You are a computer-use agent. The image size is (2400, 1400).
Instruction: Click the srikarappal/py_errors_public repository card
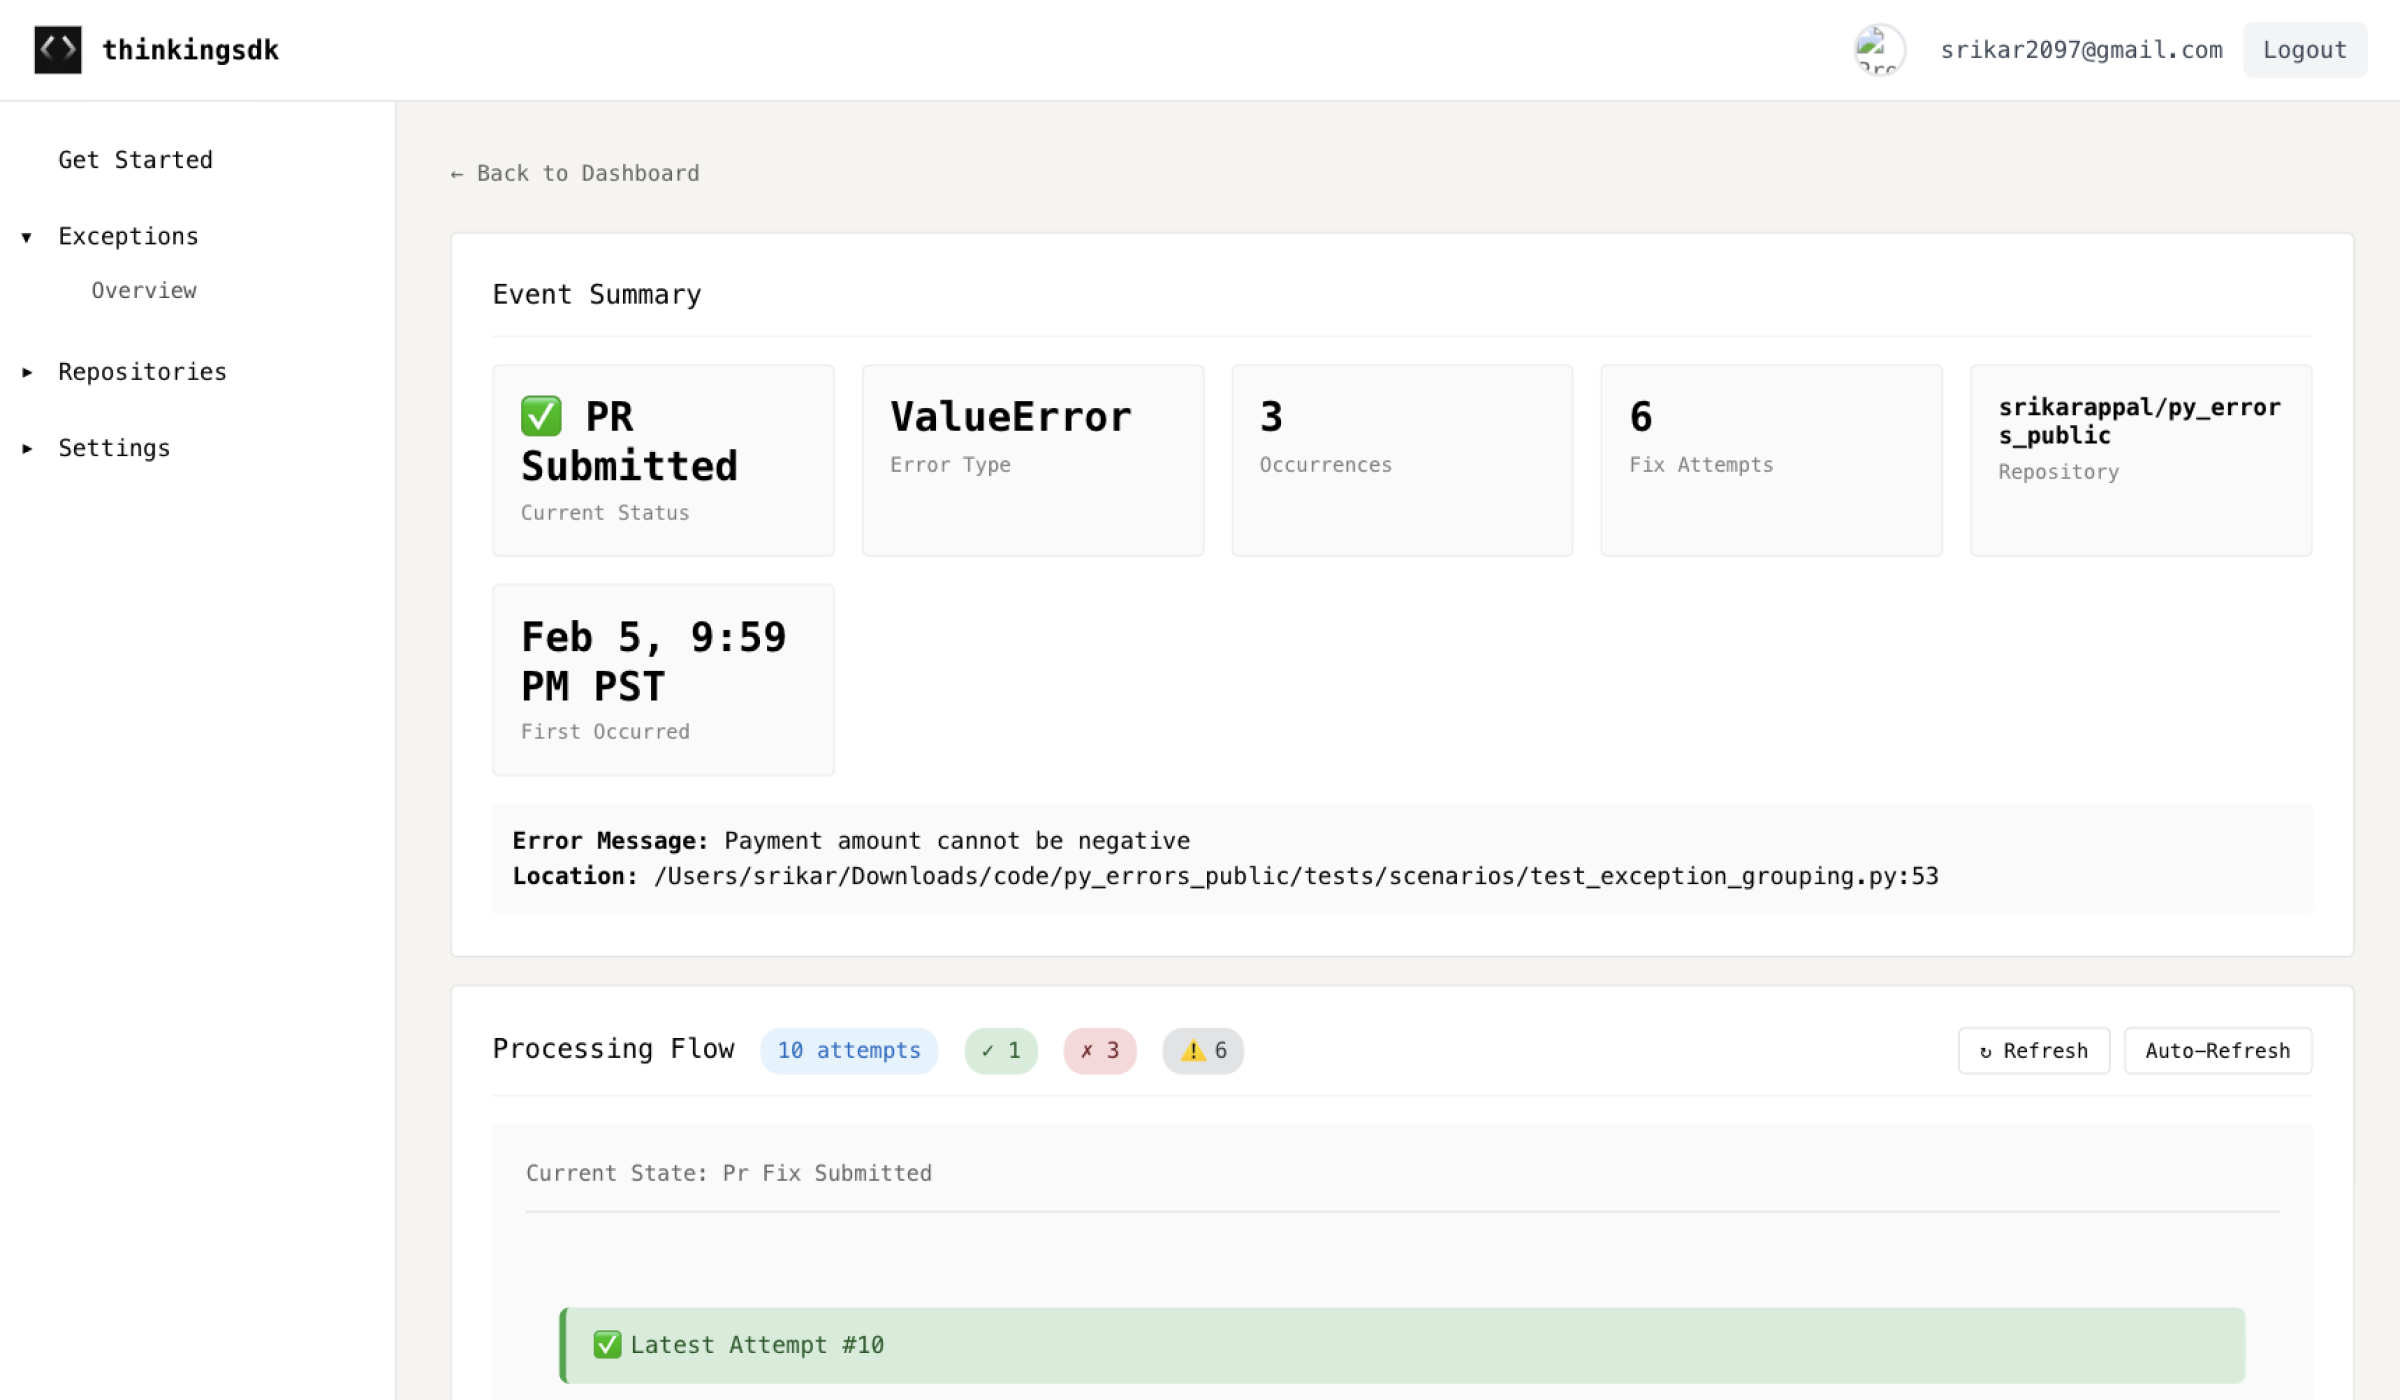tap(2140, 459)
